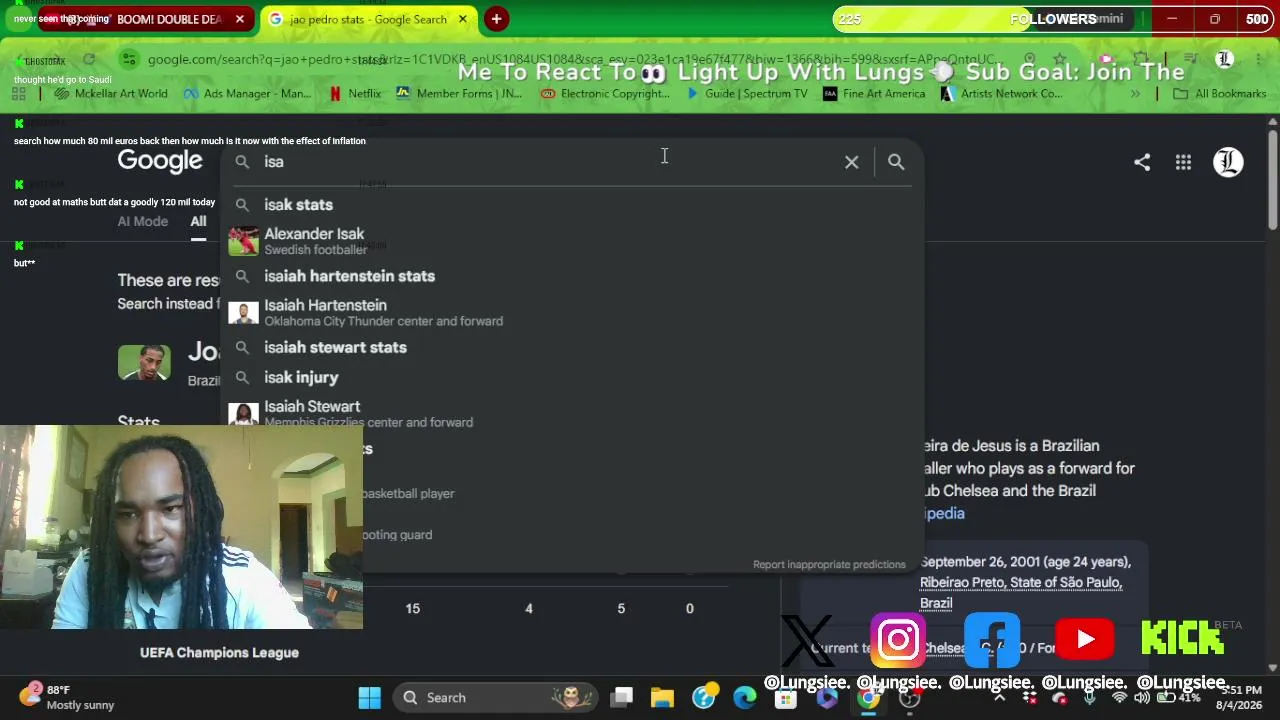The height and width of the screenshot is (720, 1280).
Task: Click the UEFA Champions League row label
Action: click(219, 653)
